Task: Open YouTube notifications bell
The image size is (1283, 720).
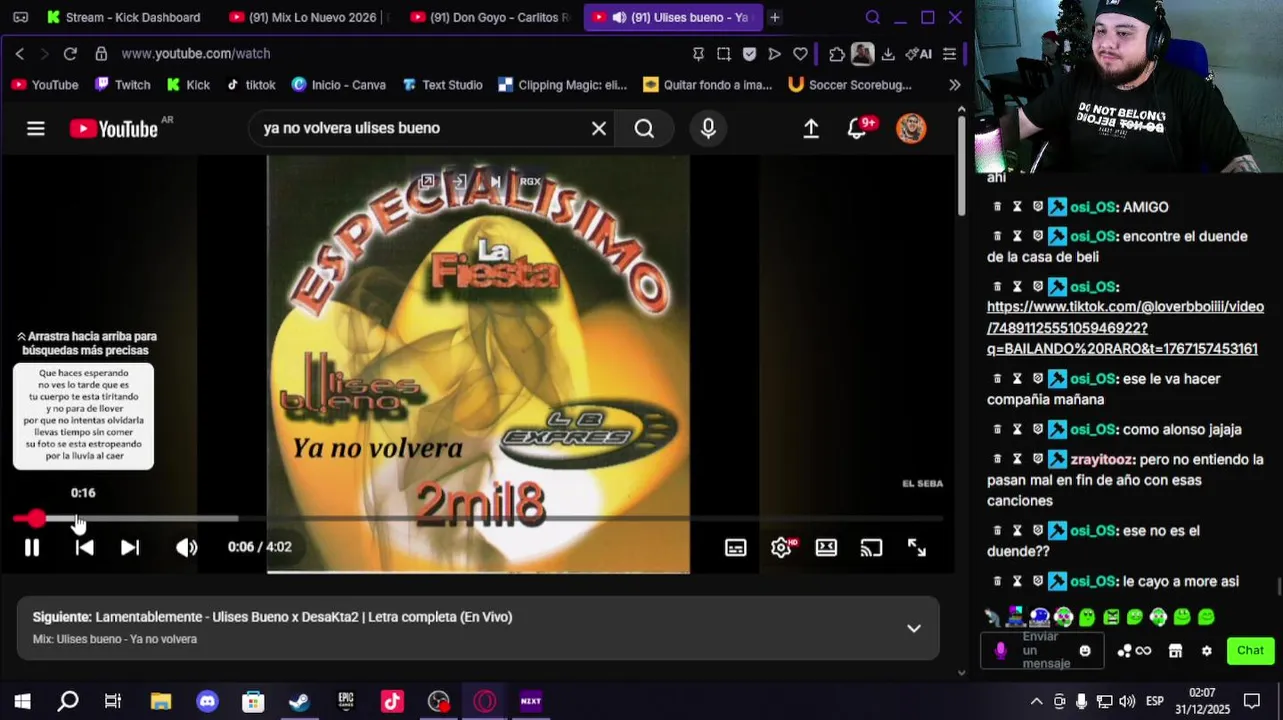Action: (858, 128)
